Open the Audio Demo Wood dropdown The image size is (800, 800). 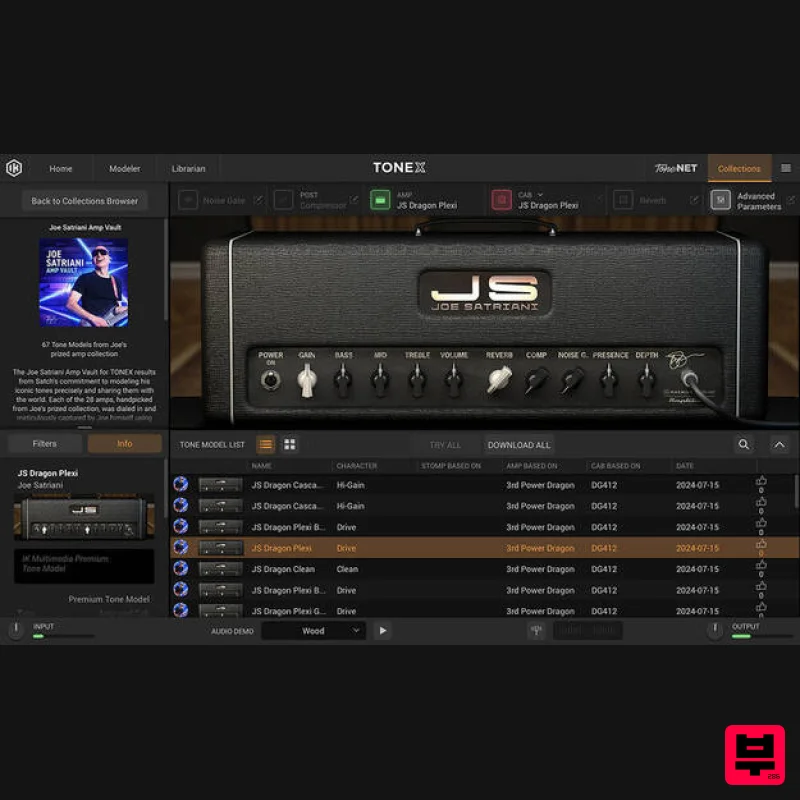coord(313,631)
